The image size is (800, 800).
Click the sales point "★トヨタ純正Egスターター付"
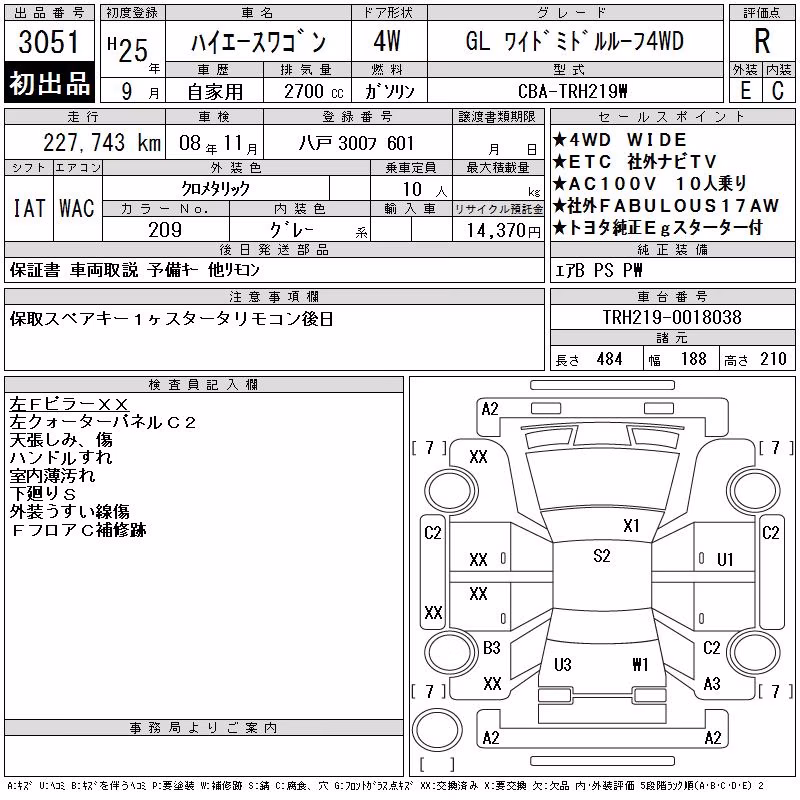(658, 228)
